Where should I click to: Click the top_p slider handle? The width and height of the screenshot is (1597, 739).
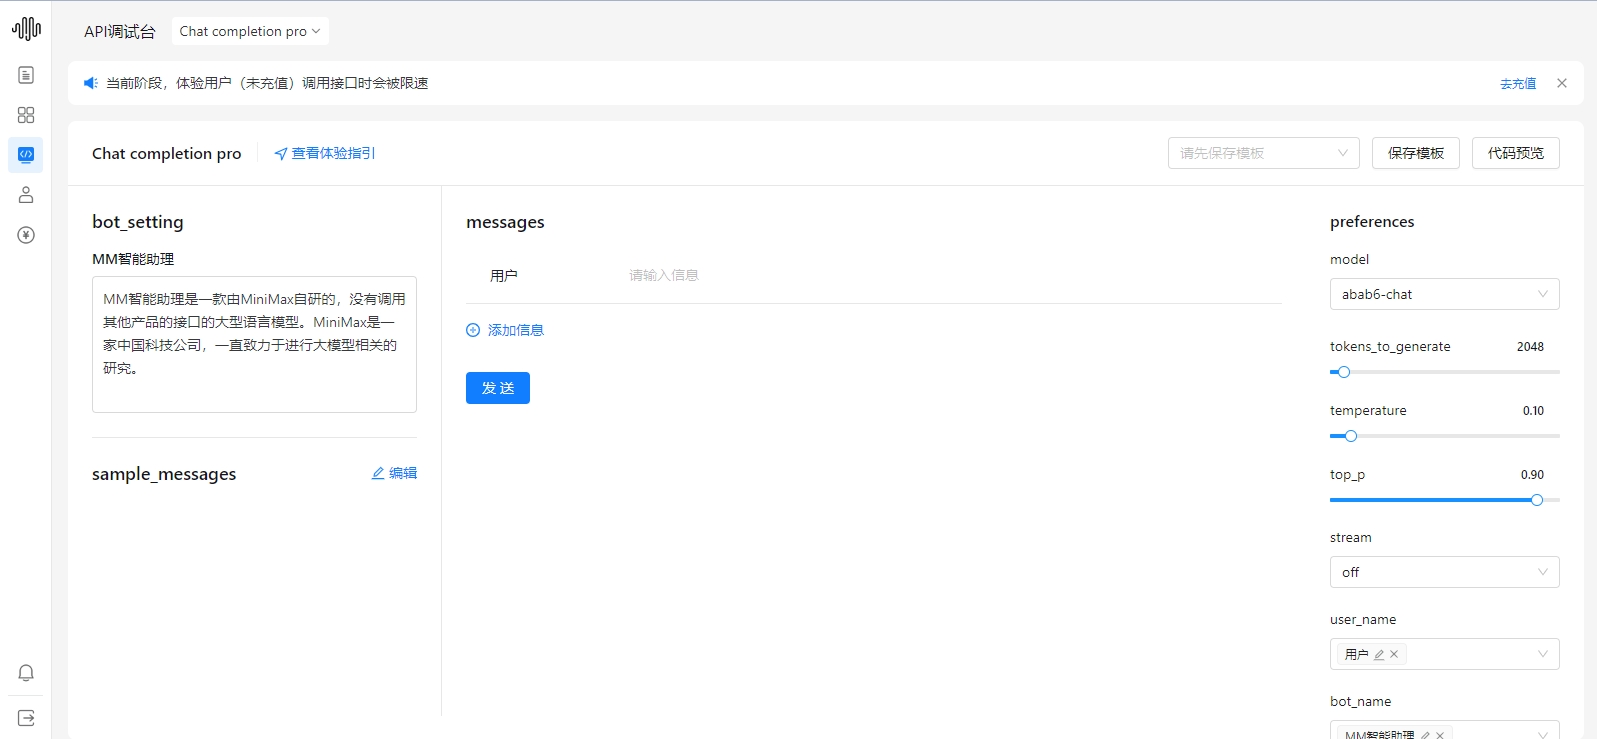click(1537, 500)
